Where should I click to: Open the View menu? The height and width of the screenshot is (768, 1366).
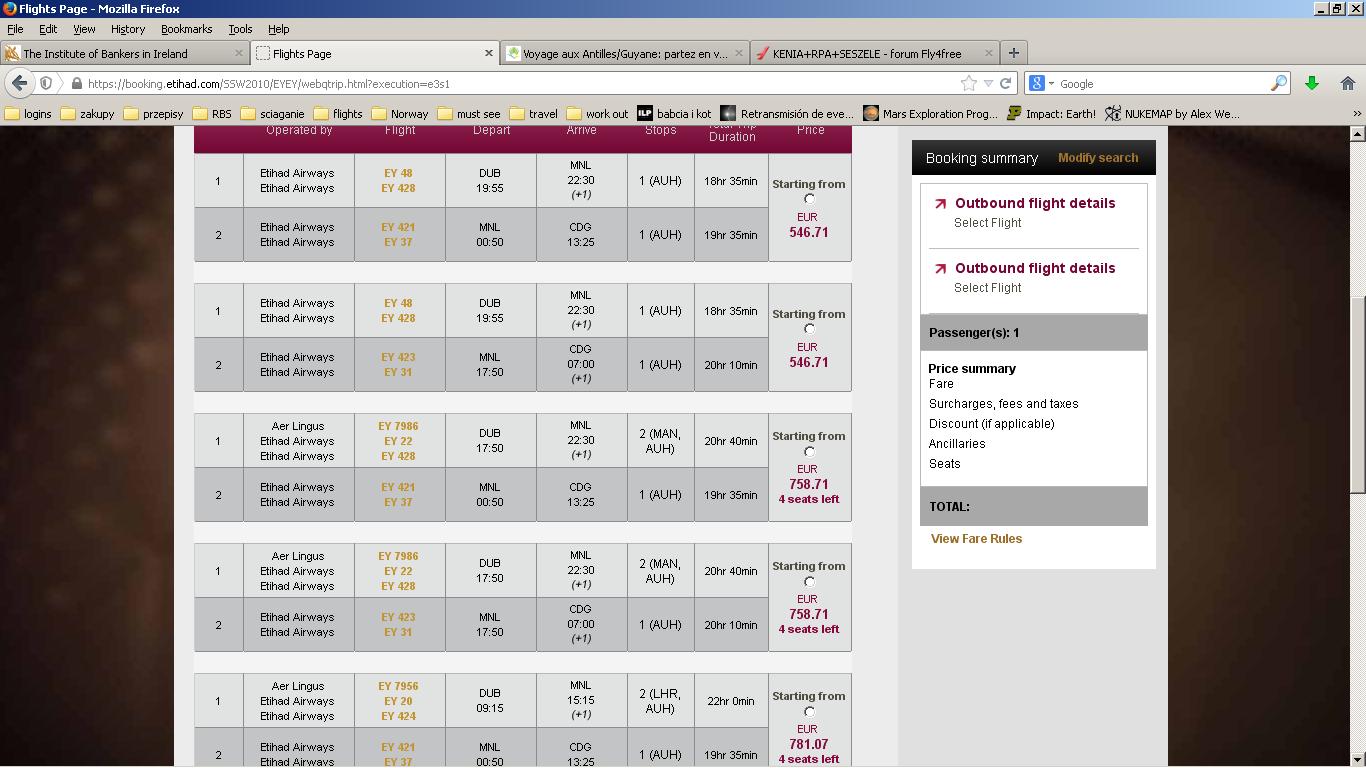click(84, 29)
